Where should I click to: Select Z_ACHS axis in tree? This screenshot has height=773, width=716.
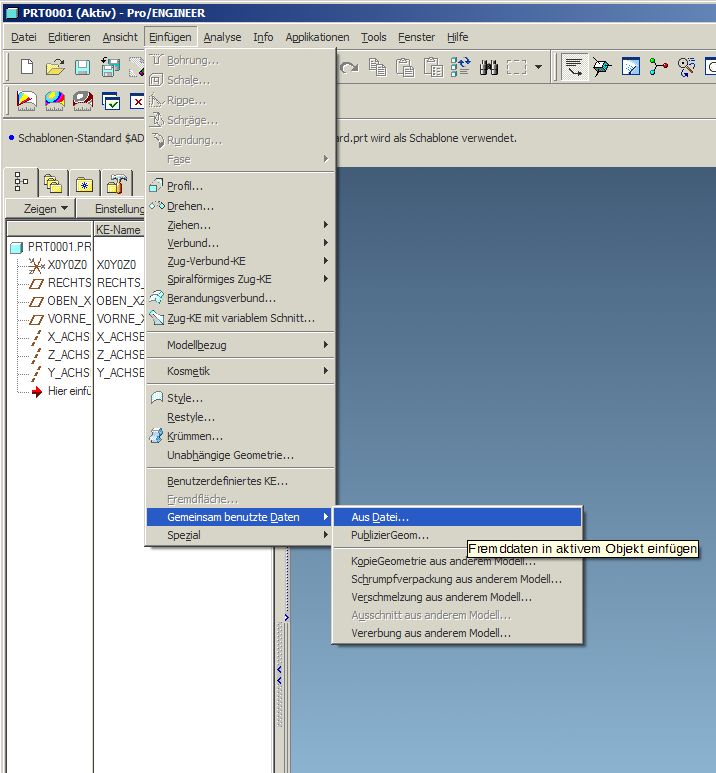pos(60,355)
